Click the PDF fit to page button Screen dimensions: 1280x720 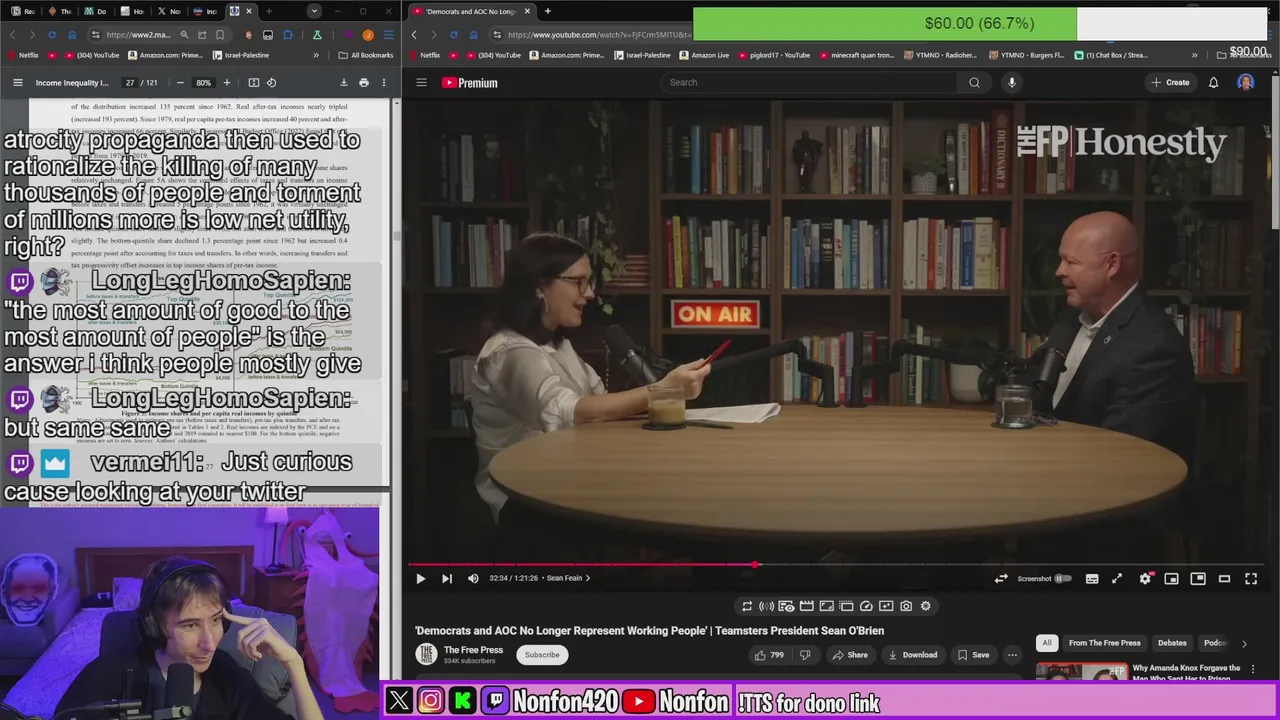coord(253,83)
